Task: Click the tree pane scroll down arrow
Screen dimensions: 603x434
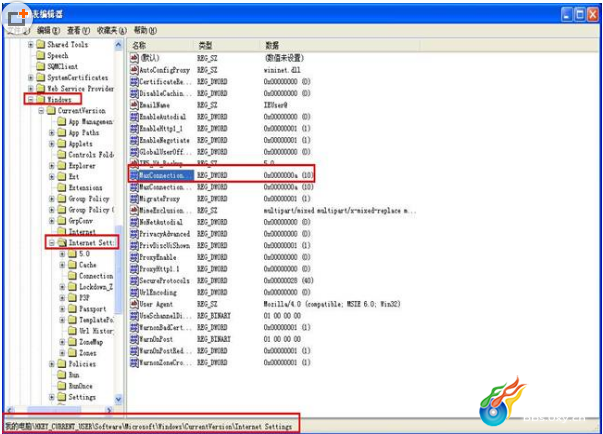Action: click(118, 399)
